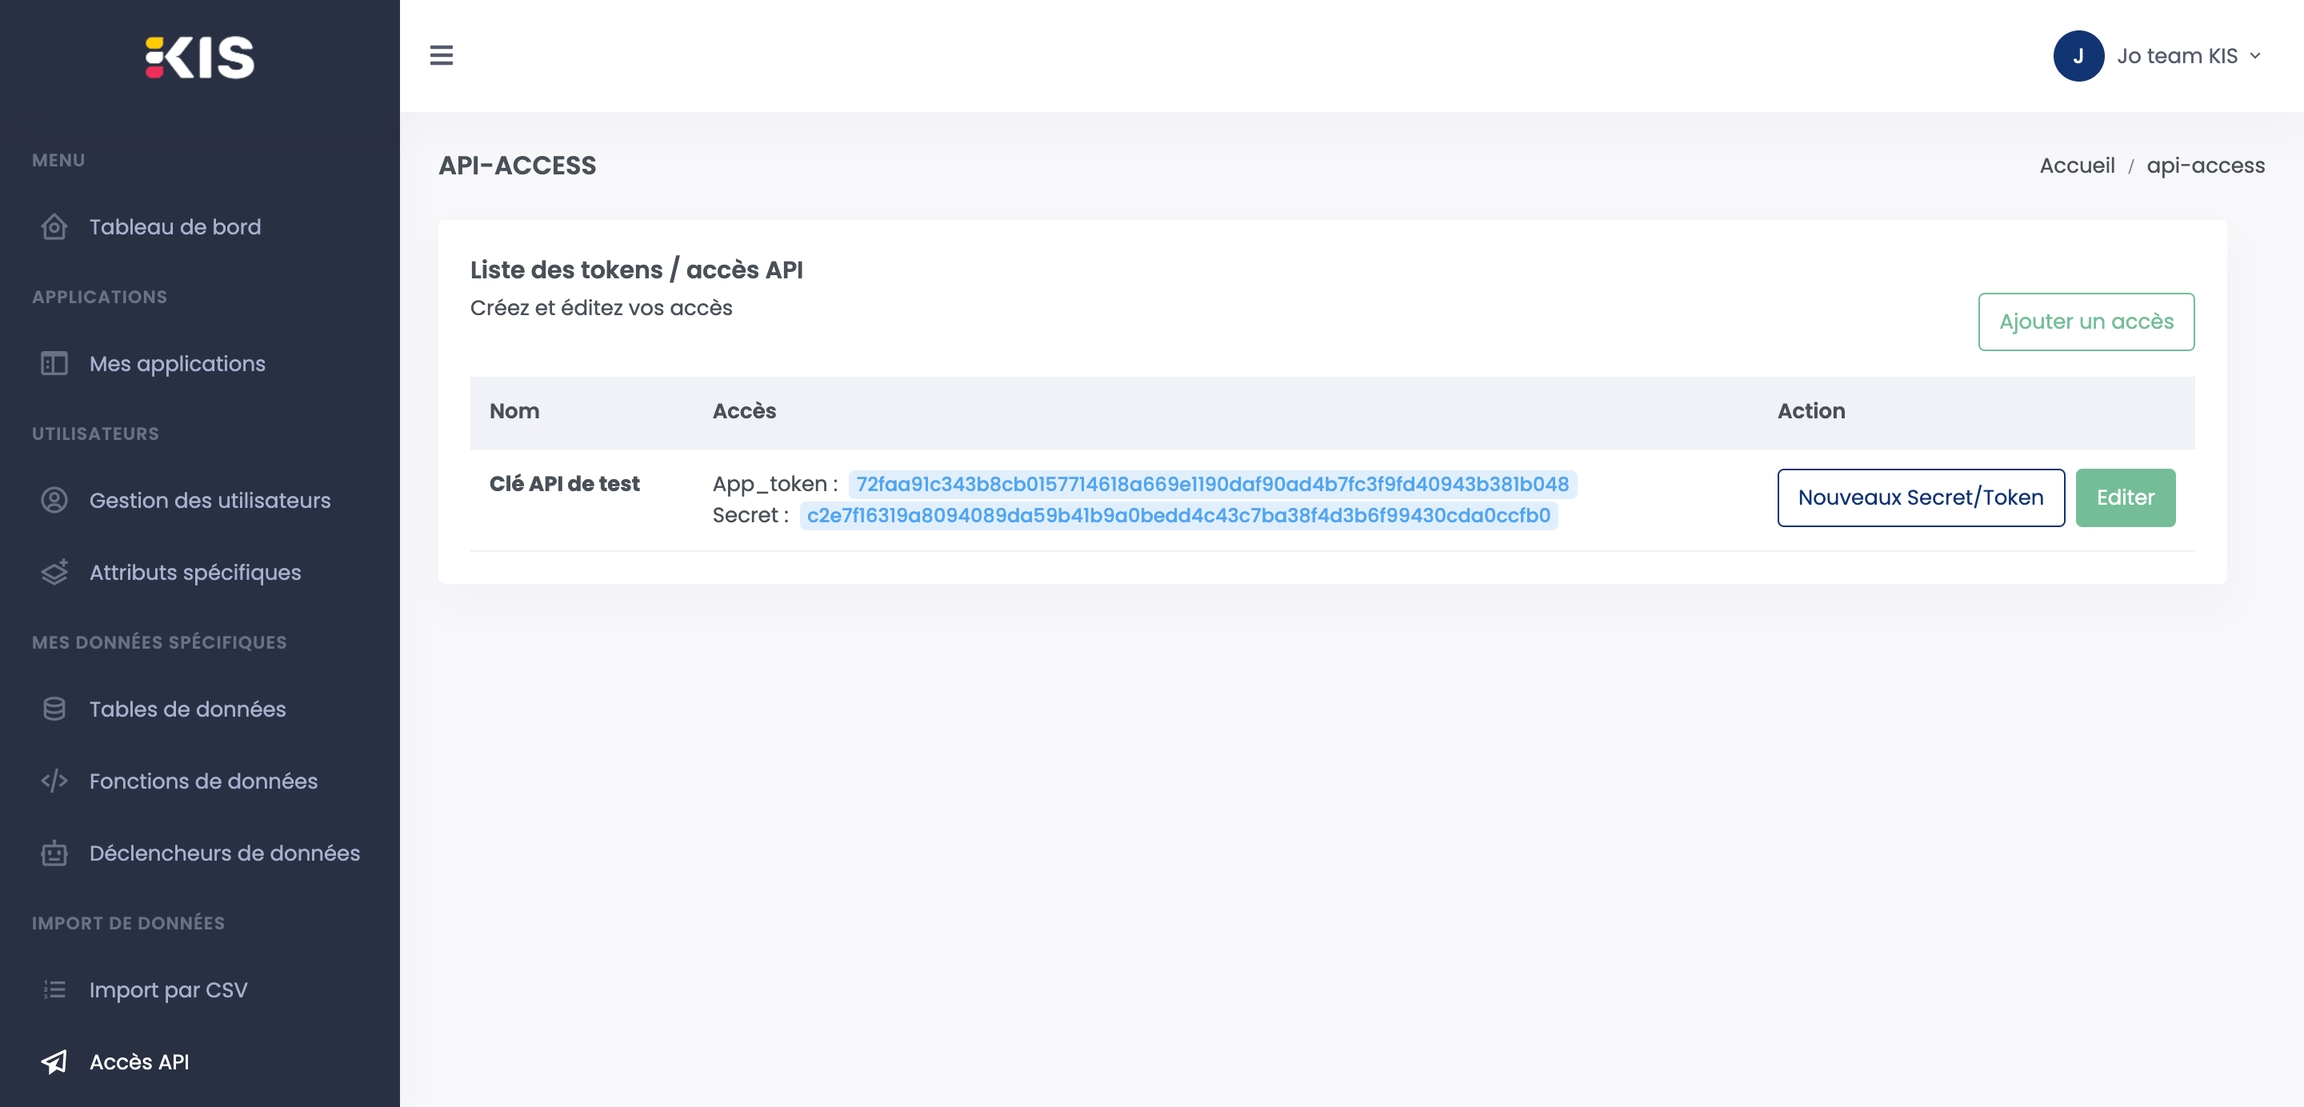Screen dimensions: 2304x1107
Task: Click the Déclencheurs de données robot icon
Action: 54,853
